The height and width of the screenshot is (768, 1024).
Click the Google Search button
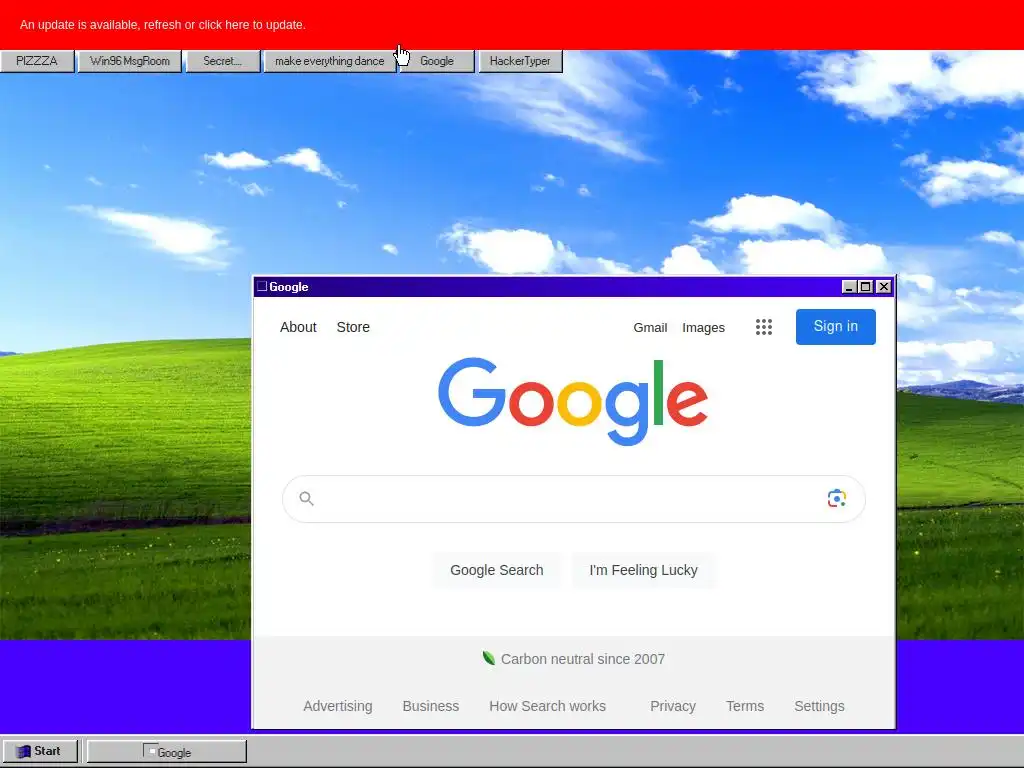[496, 570]
